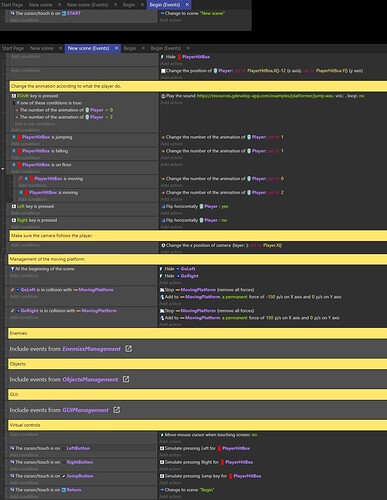This screenshot has width=387, height=500.
Task: Select the 'Management of the moving platform' yellow comment
Action: click(x=197, y=259)
